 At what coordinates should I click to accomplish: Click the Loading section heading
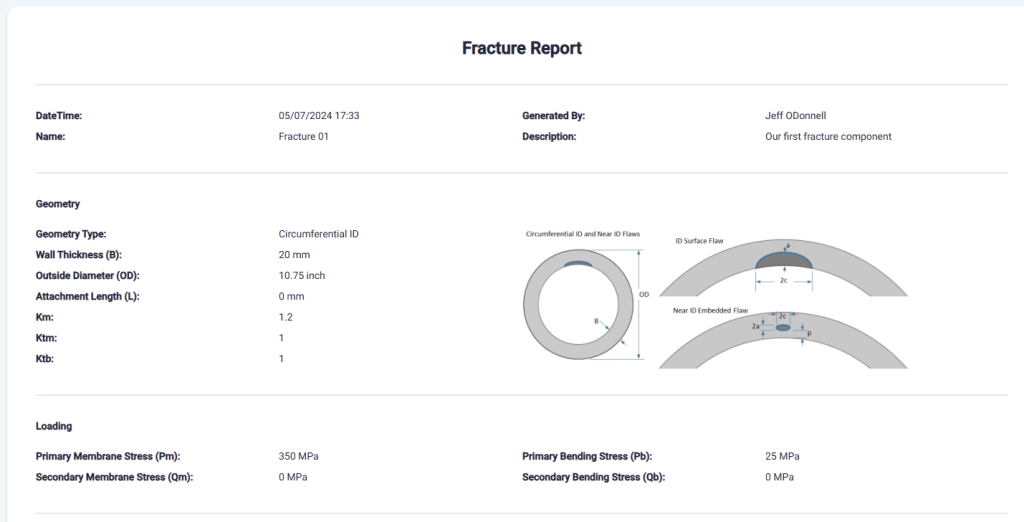coord(54,426)
